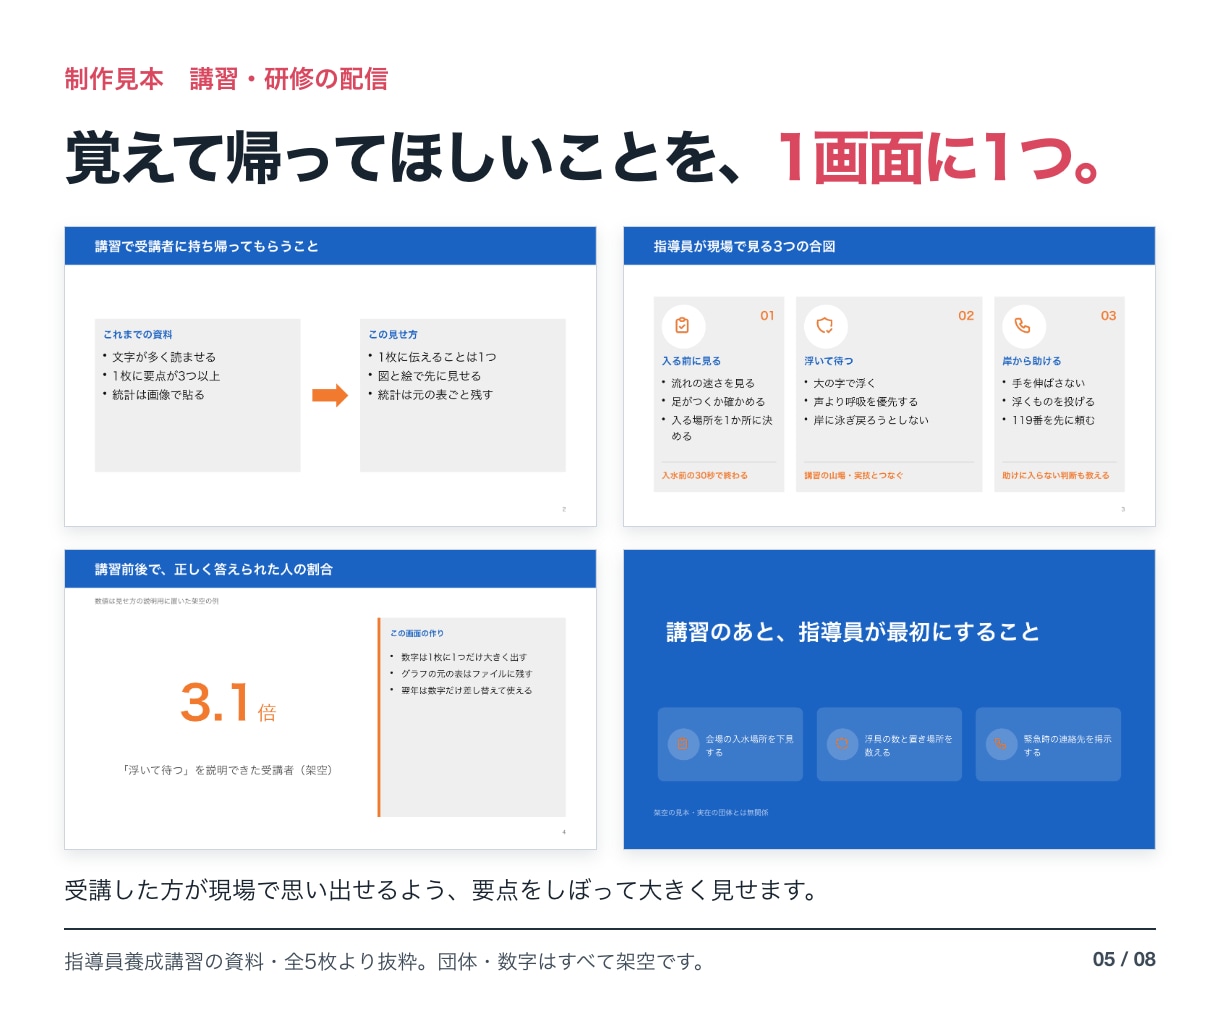Click the orange footnote 入水前の30秒で終わる
This screenshot has height=1016, width=1220.
(x=705, y=476)
